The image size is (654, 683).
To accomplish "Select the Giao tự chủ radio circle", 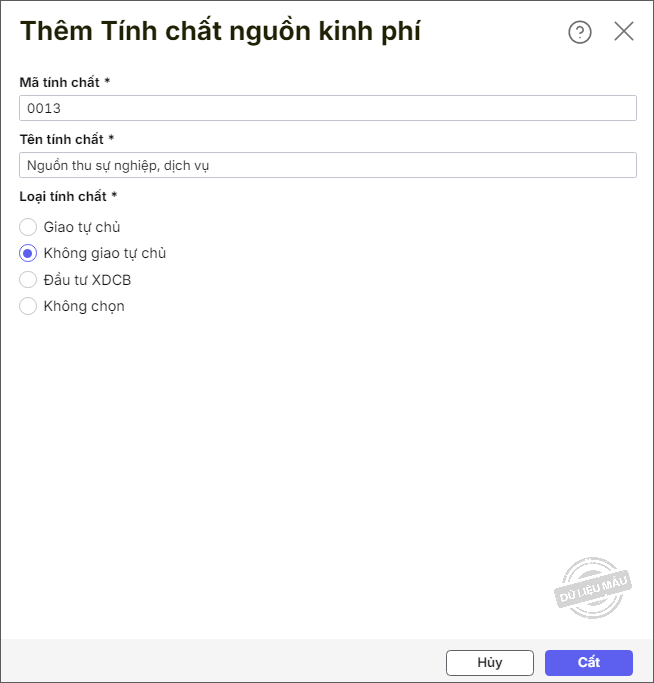I will point(28,227).
